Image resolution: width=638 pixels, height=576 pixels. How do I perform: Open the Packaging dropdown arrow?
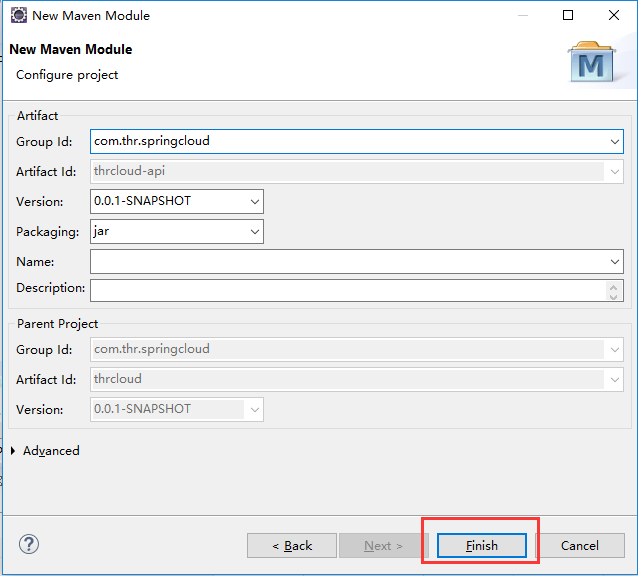[x=255, y=231]
